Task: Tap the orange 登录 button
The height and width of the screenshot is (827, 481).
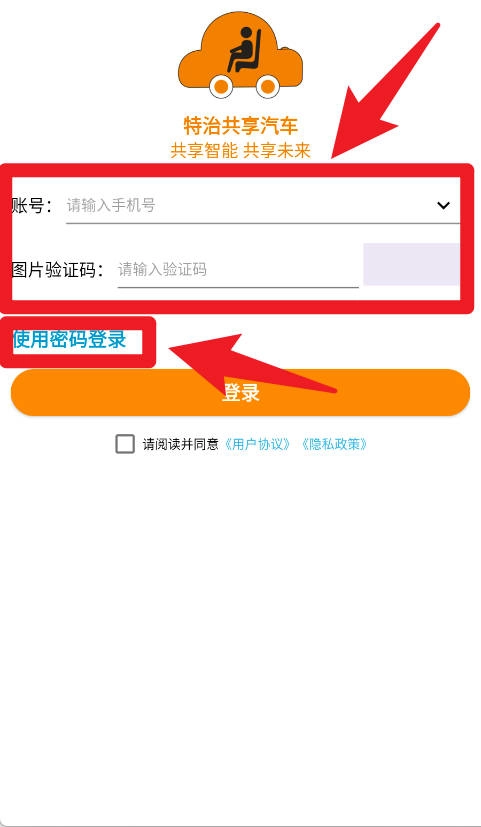Action: [240, 392]
